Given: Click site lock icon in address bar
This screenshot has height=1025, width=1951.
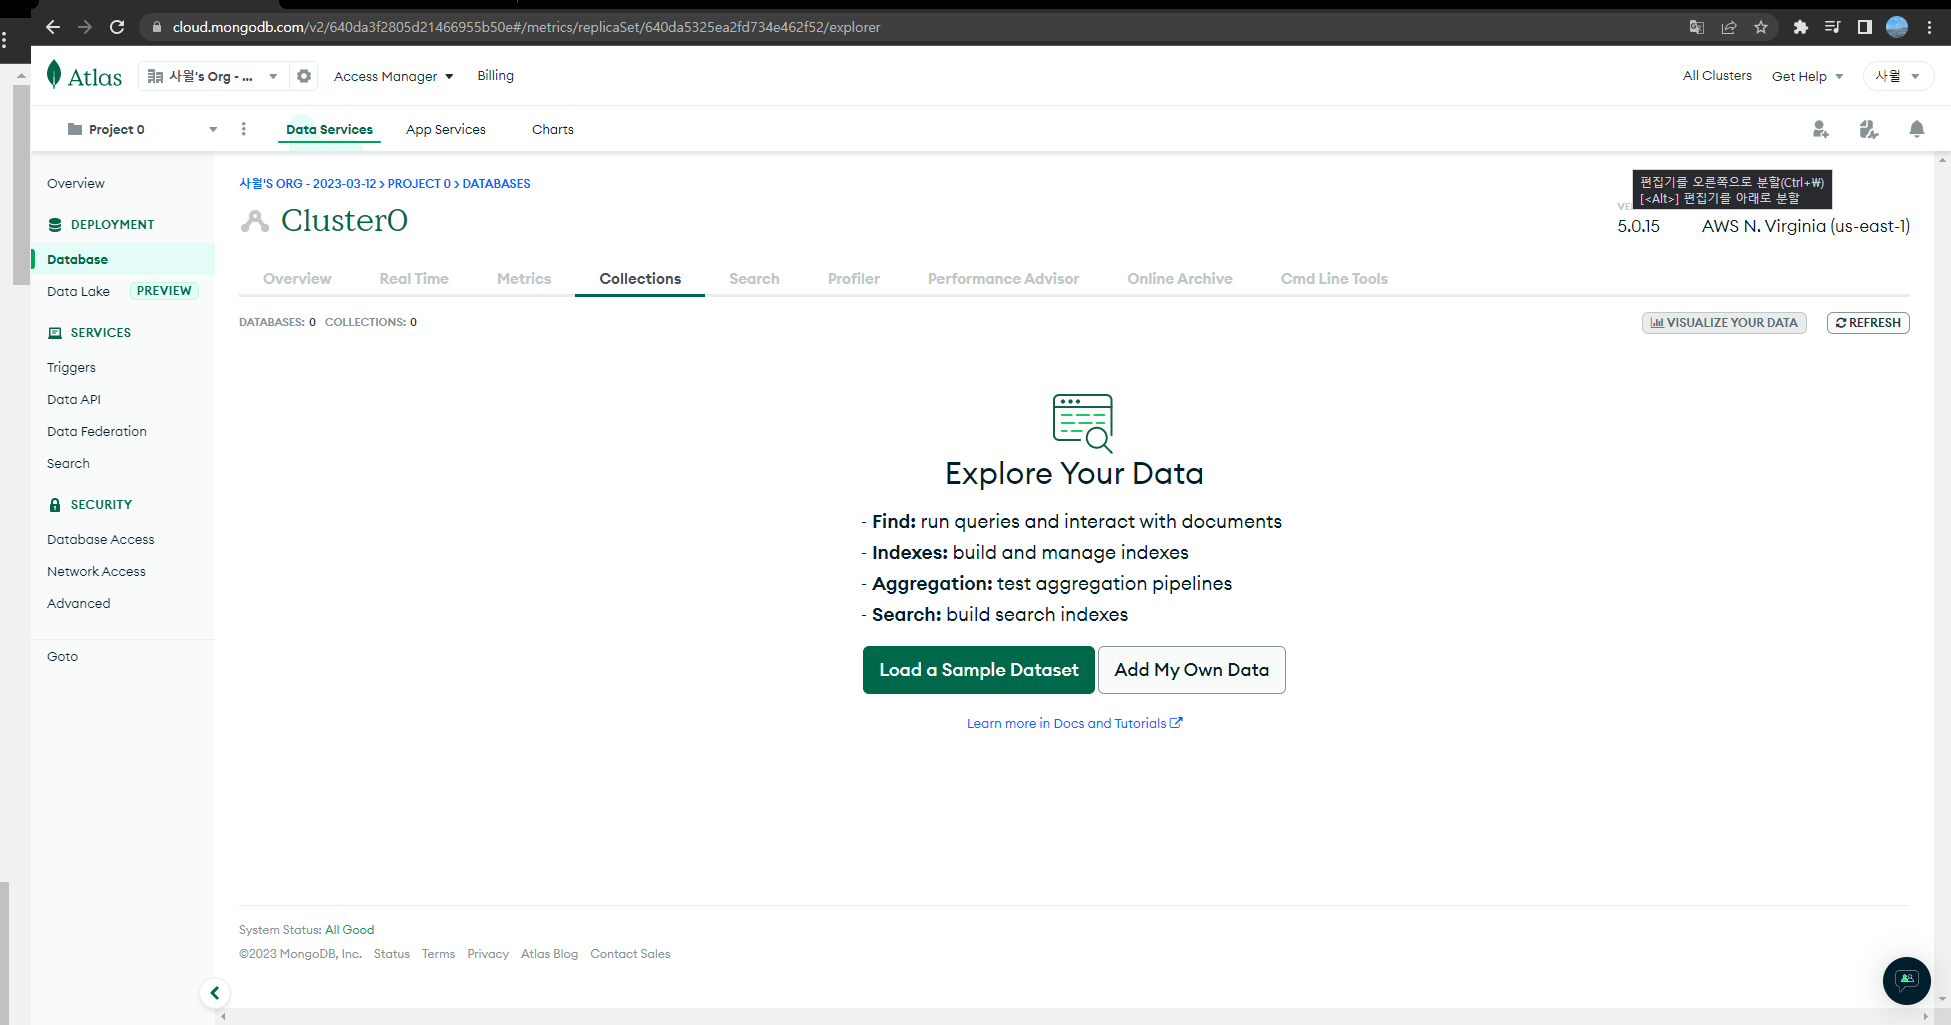Looking at the screenshot, I should coord(157,27).
